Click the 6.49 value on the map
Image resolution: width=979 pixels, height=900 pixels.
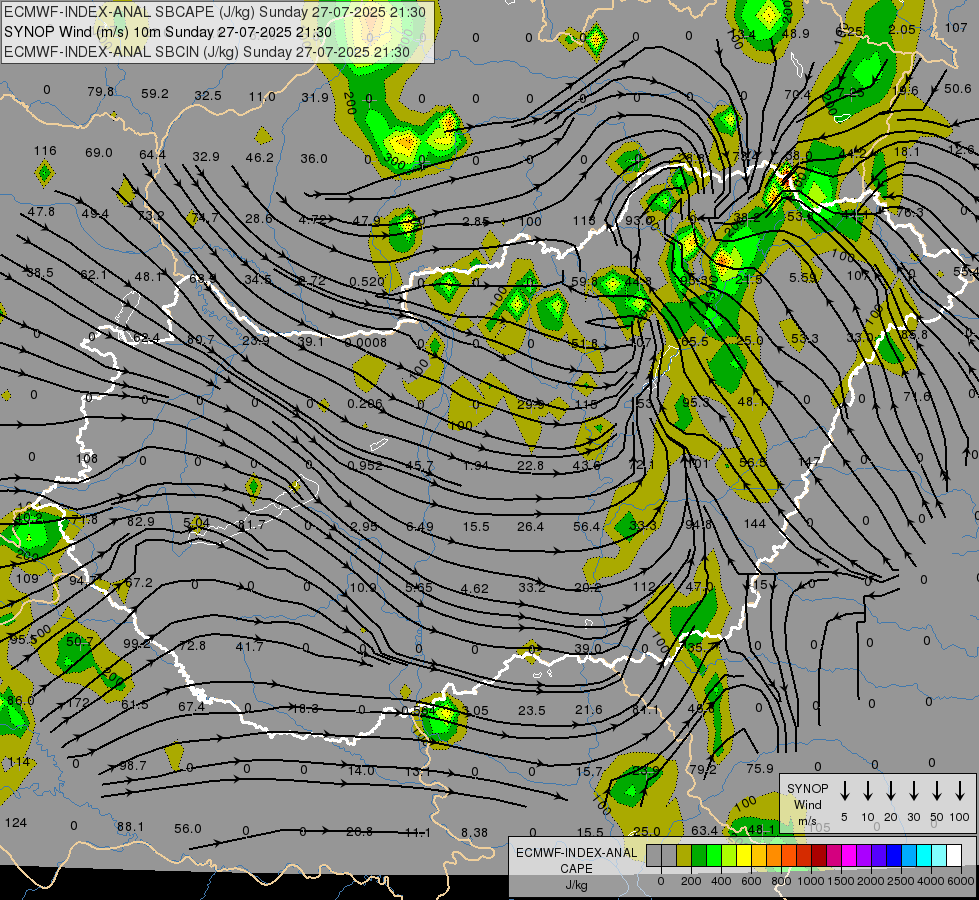(420, 527)
